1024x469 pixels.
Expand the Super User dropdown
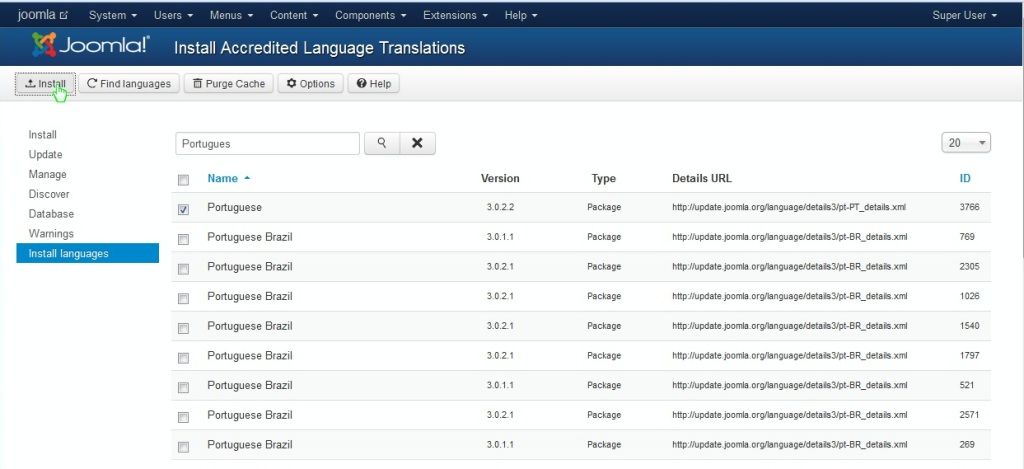(965, 15)
